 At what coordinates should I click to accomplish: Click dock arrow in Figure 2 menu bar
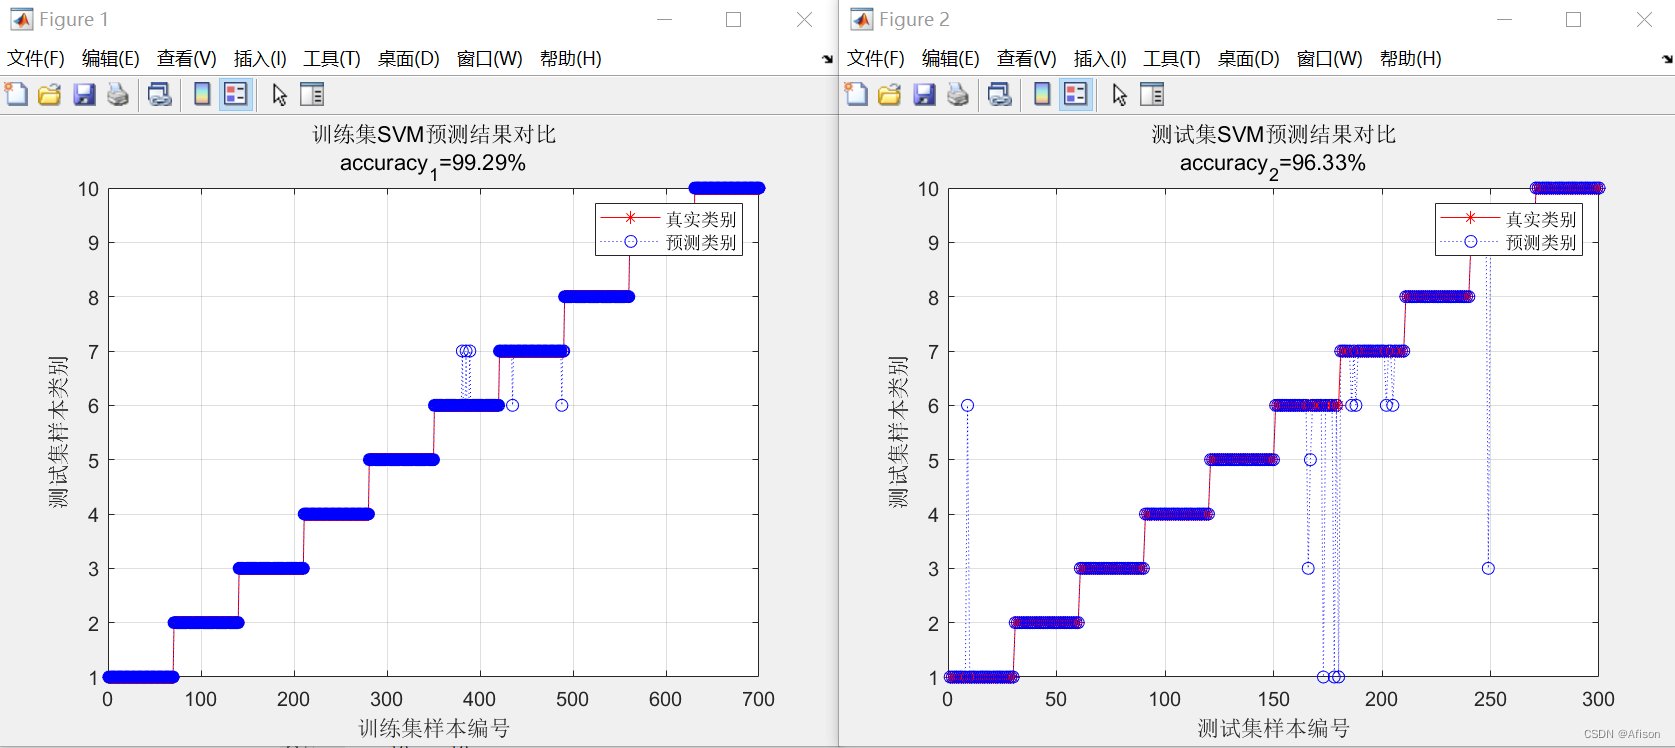[1667, 59]
